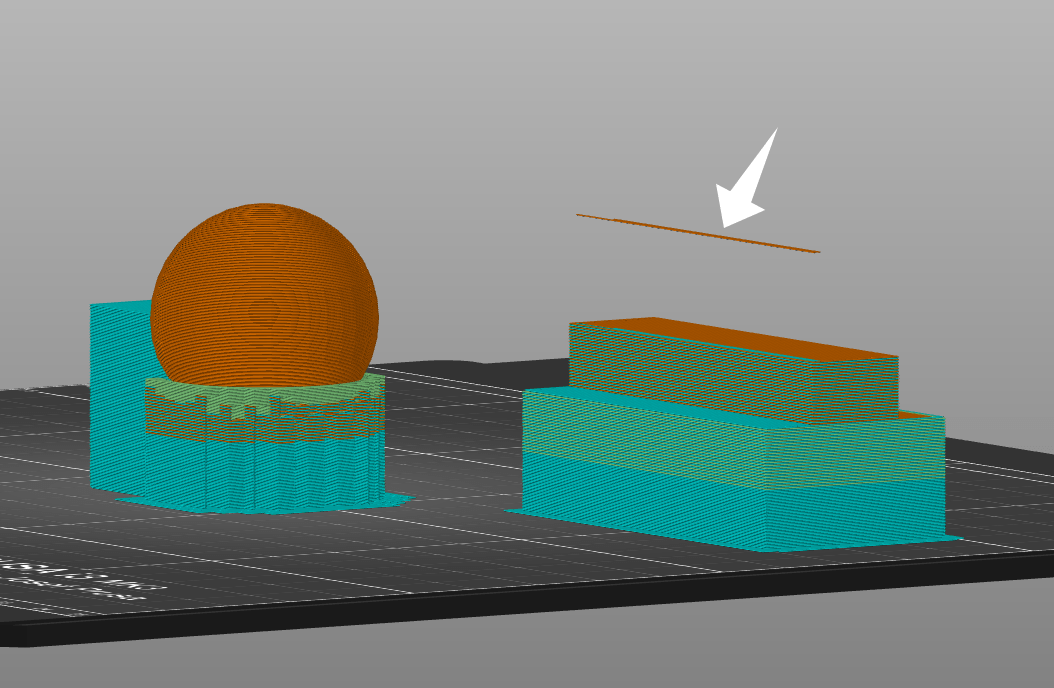
Task: Click the orange top surface of the right block
Action: click(x=780, y=340)
